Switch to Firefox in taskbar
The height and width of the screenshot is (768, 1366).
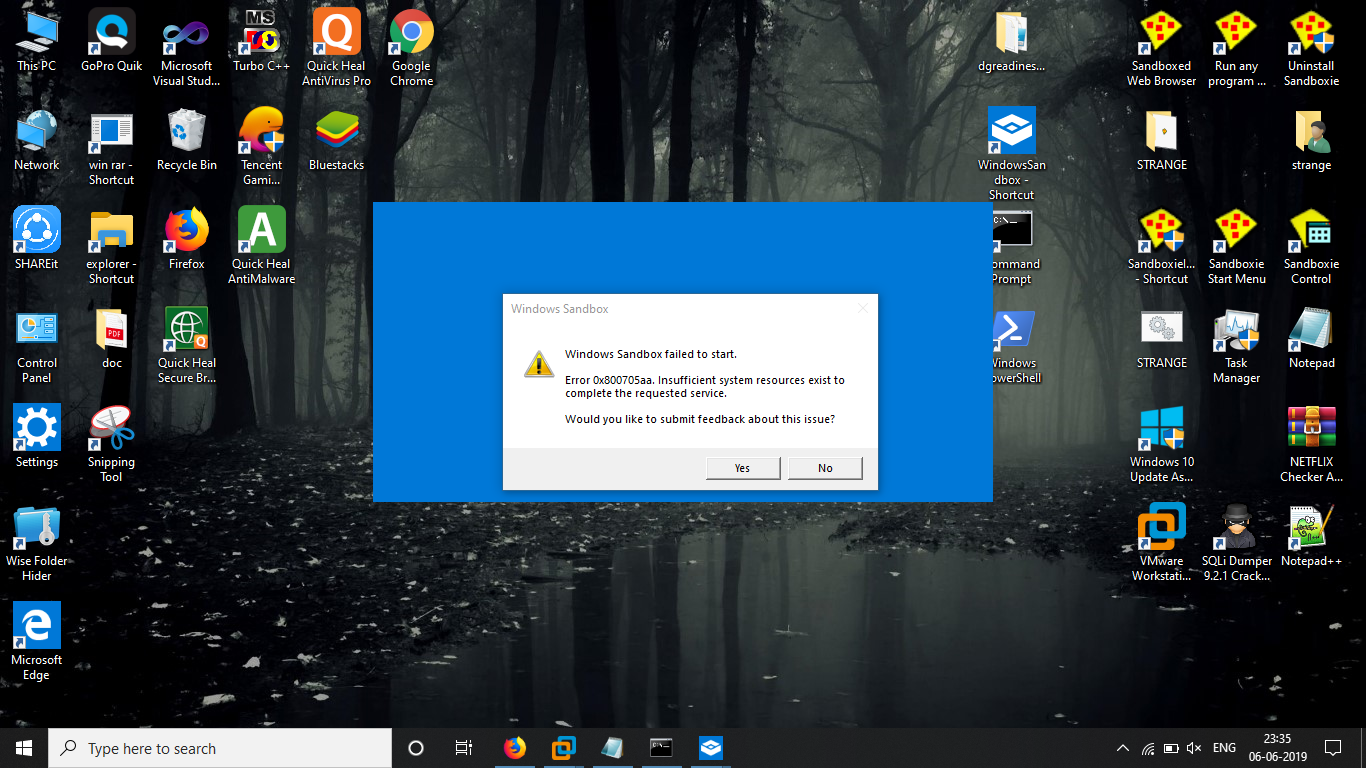click(515, 748)
